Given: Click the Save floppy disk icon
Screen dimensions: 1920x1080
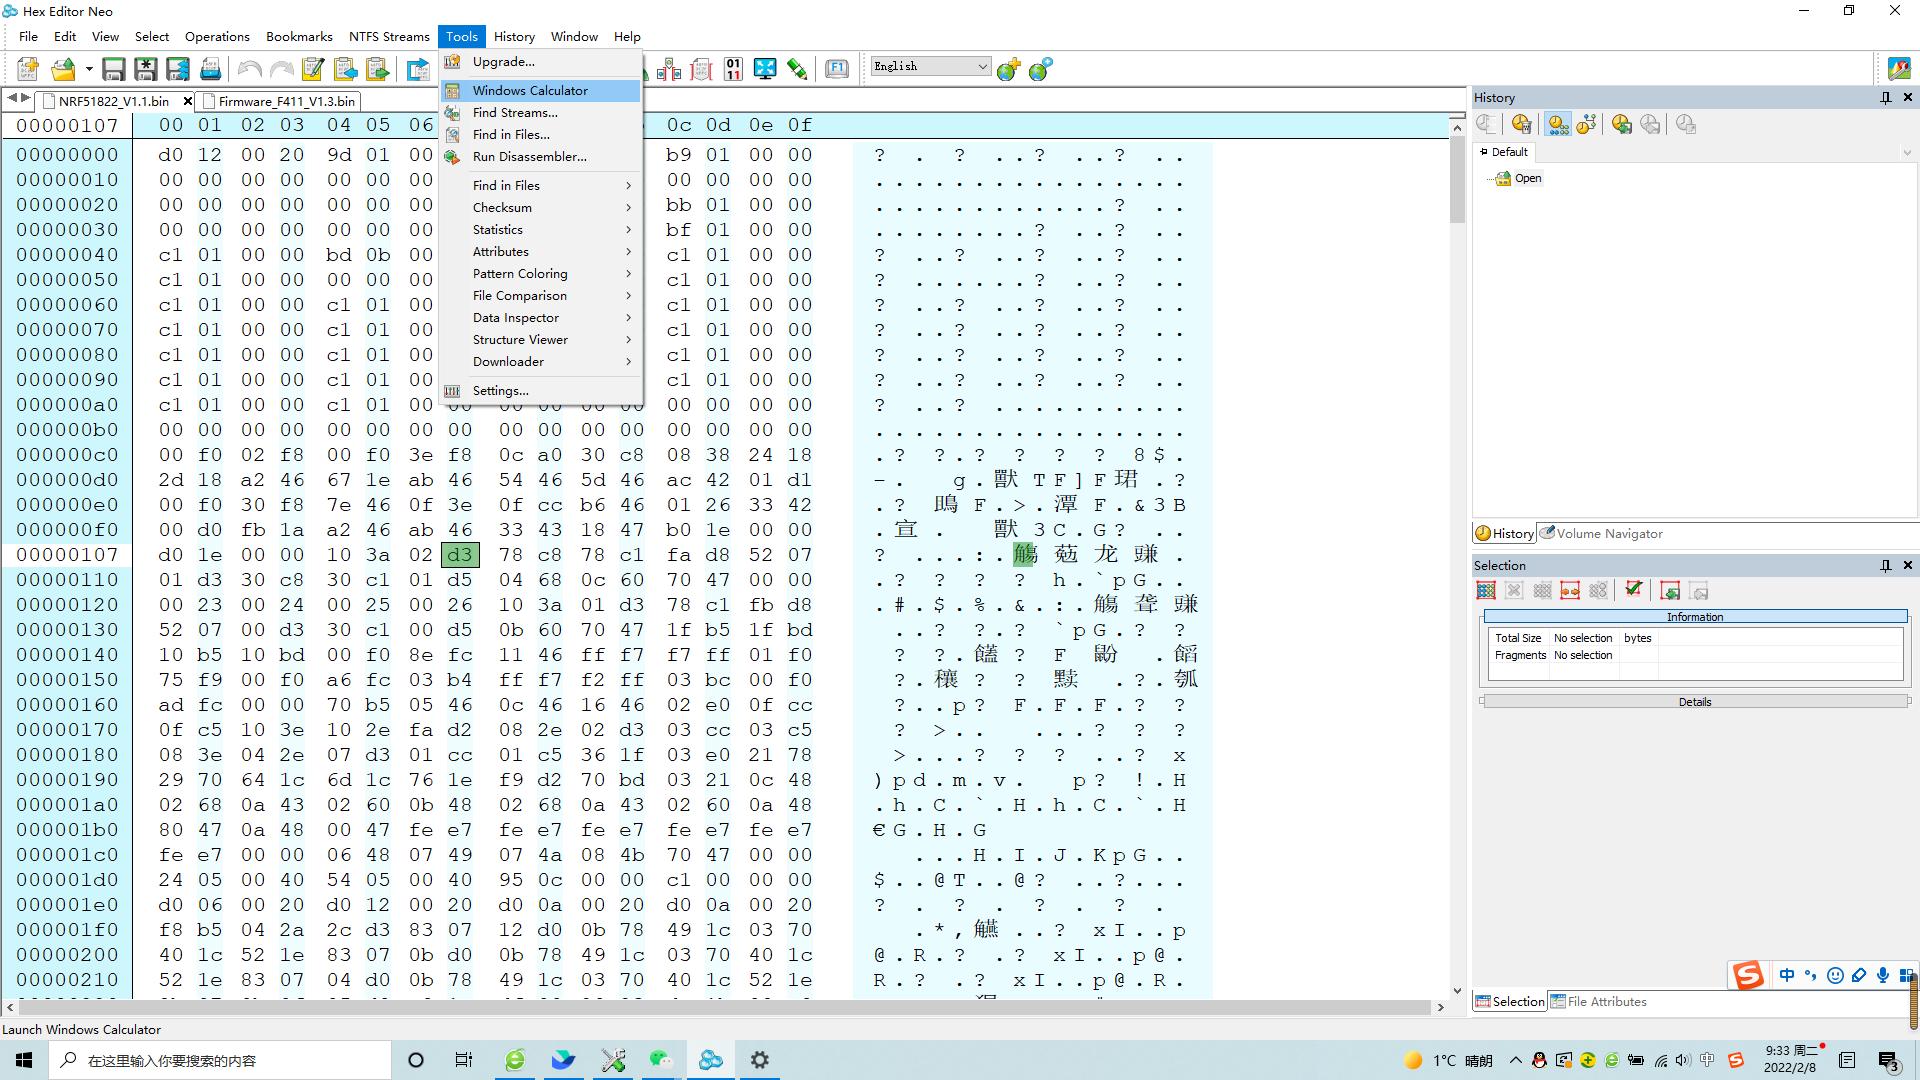Looking at the screenshot, I should tap(114, 69).
